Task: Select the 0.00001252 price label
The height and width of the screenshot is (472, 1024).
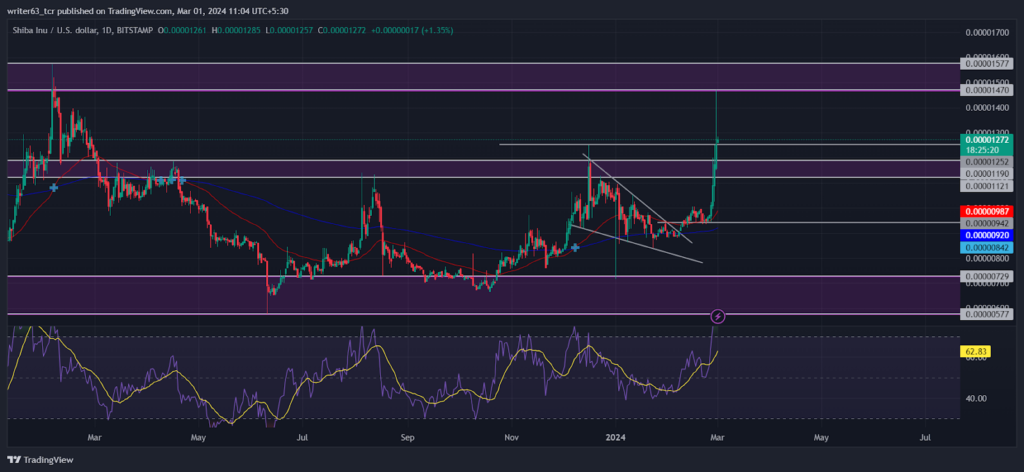Action: pyautogui.click(x=985, y=161)
